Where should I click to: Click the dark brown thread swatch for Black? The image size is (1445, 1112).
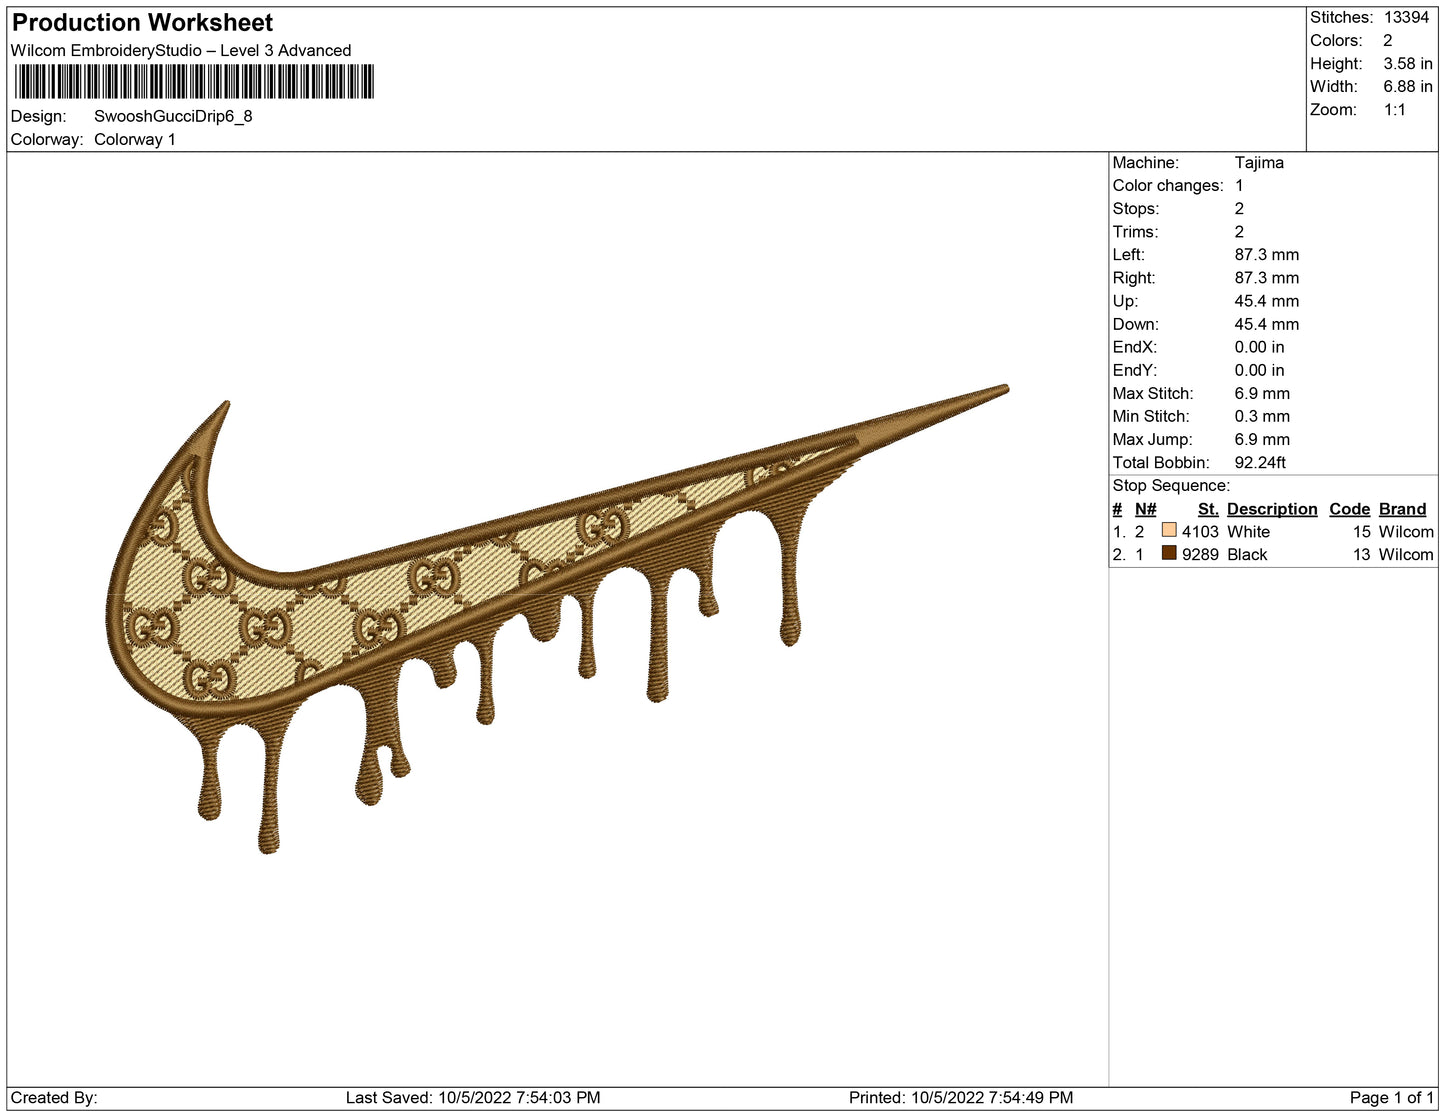[x=1168, y=553]
